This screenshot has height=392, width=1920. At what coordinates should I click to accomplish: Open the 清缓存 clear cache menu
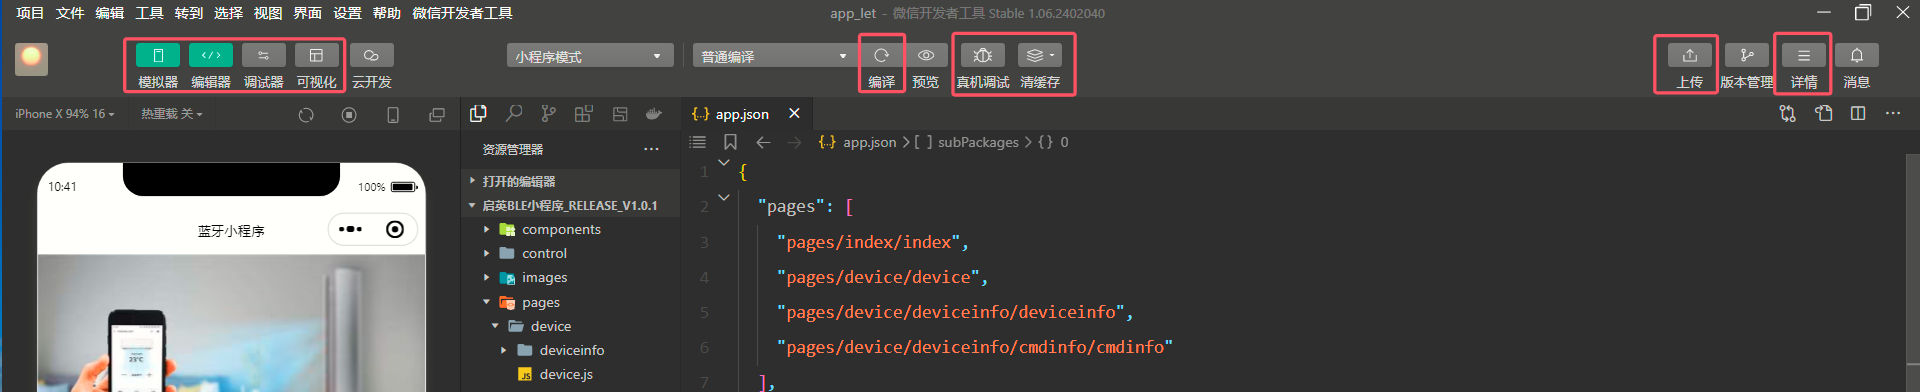click(x=1040, y=55)
